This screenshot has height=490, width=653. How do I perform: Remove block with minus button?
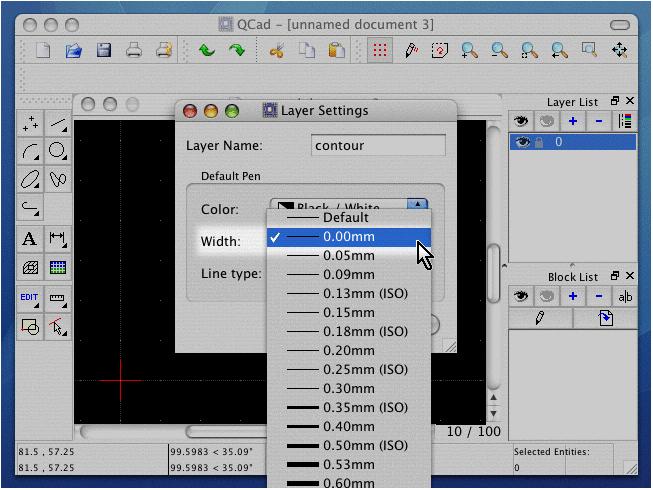point(599,296)
